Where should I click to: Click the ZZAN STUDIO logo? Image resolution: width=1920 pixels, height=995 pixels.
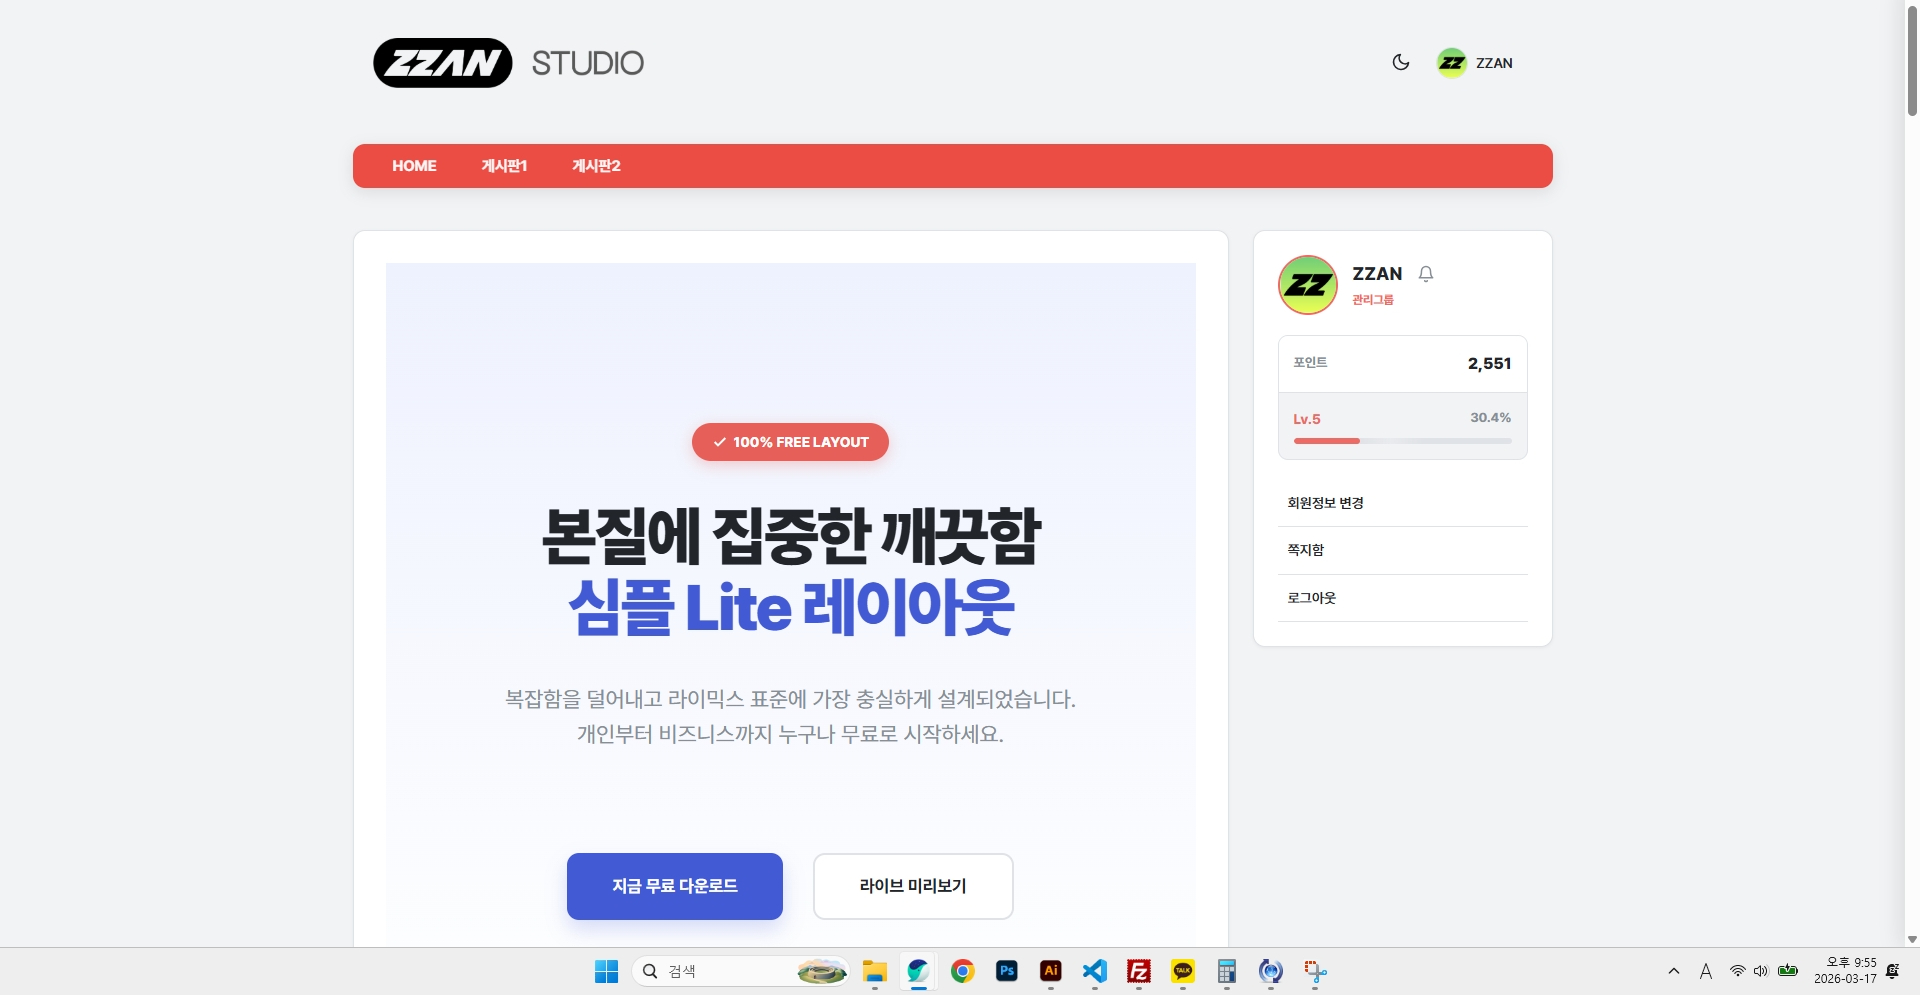[508, 63]
